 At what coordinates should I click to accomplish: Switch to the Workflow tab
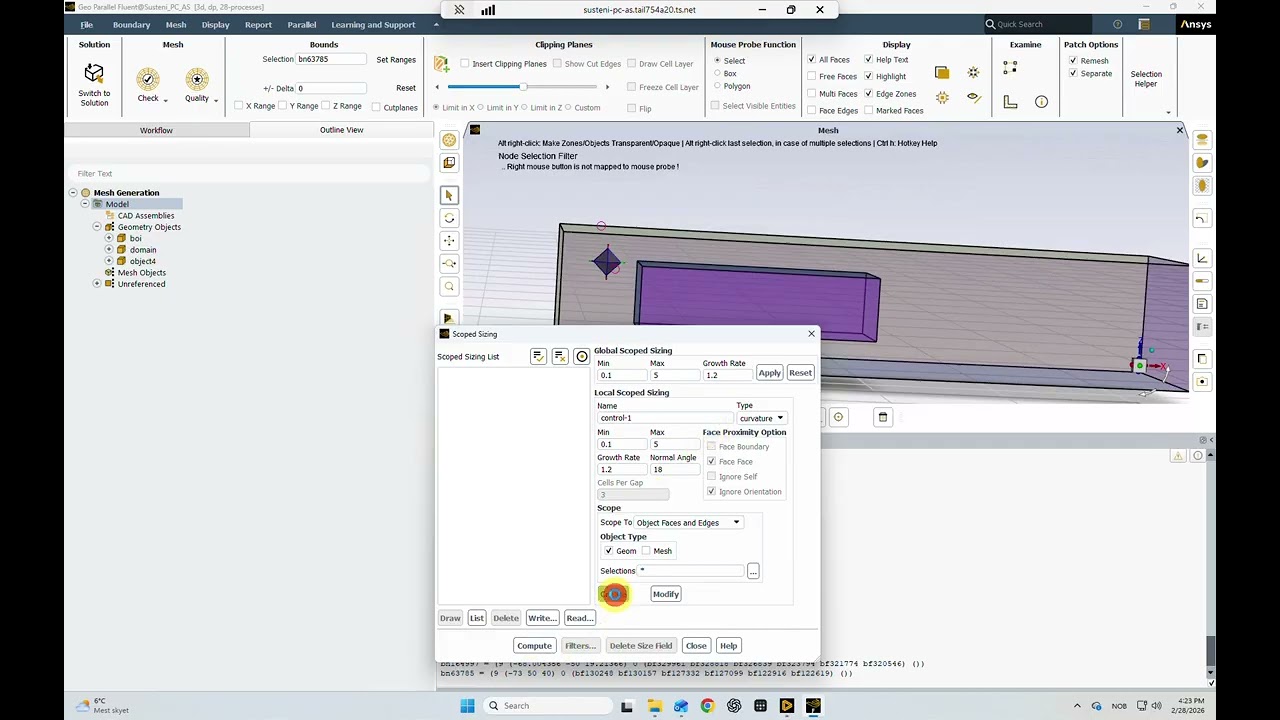[x=156, y=130]
